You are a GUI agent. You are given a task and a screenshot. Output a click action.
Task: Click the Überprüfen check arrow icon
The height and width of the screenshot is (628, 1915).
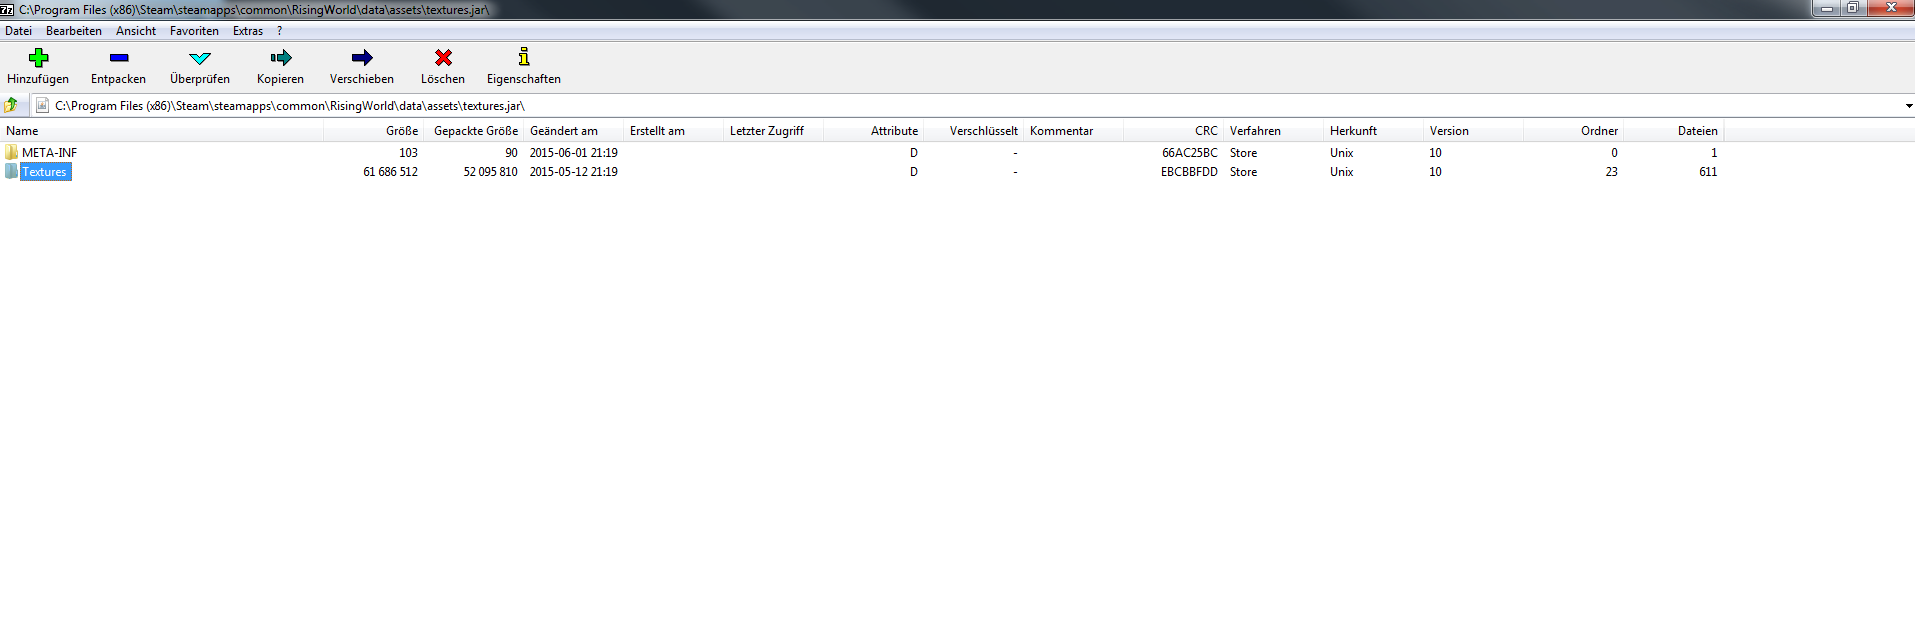click(200, 58)
